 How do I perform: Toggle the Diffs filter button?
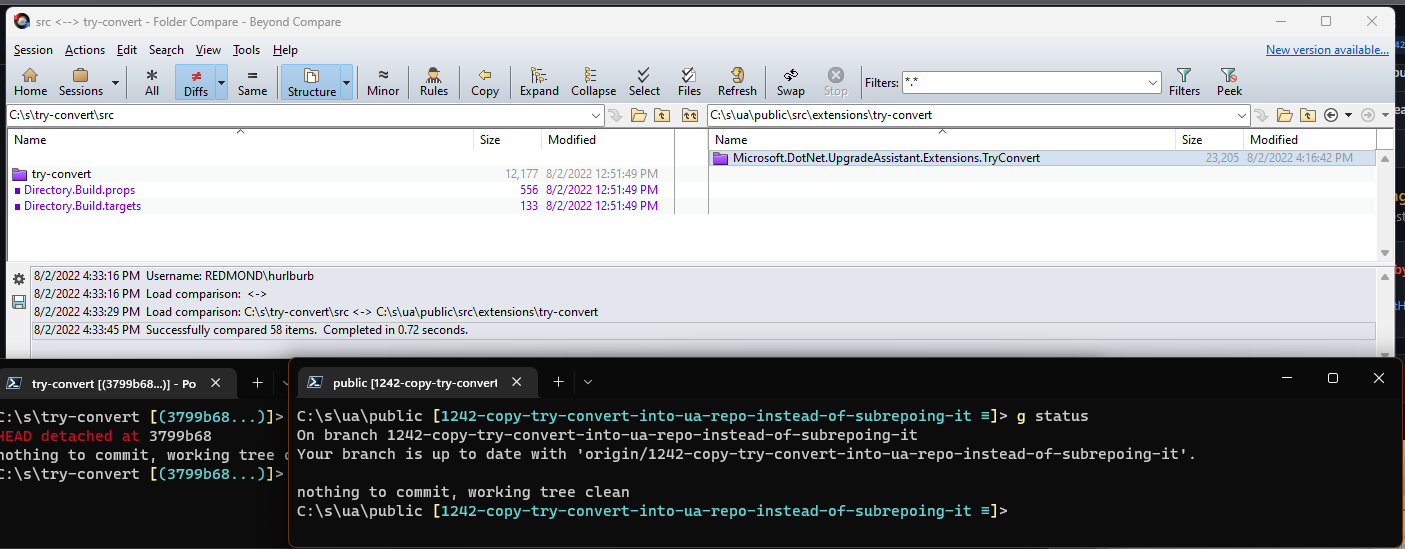click(x=196, y=82)
